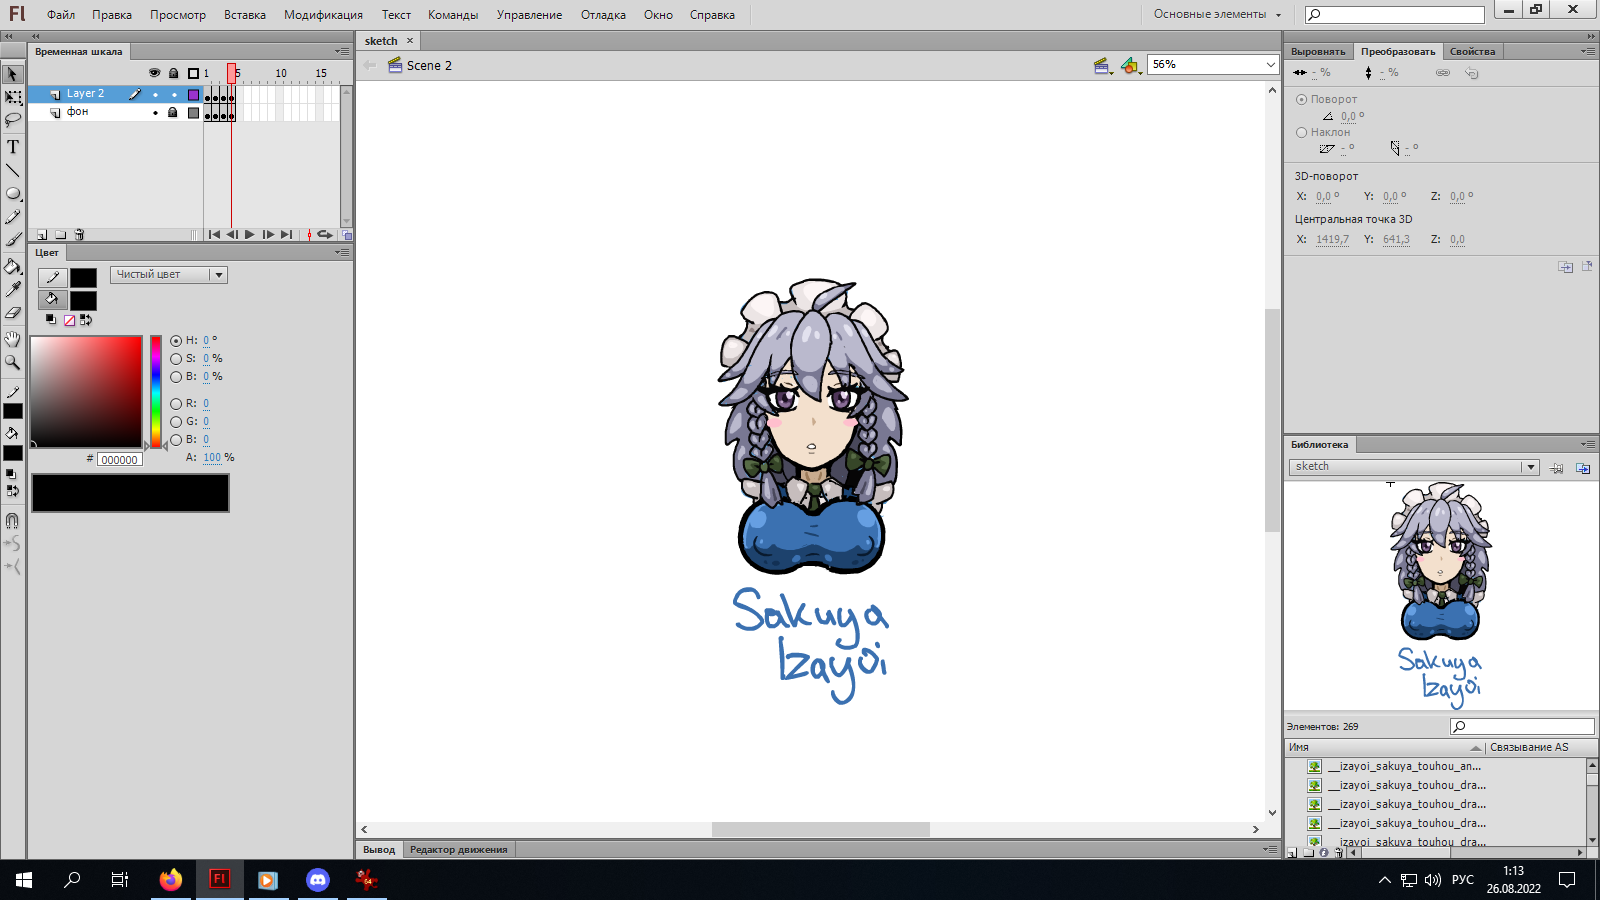
Task: Switch to the Свойства tab
Action: [x=1472, y=52]
